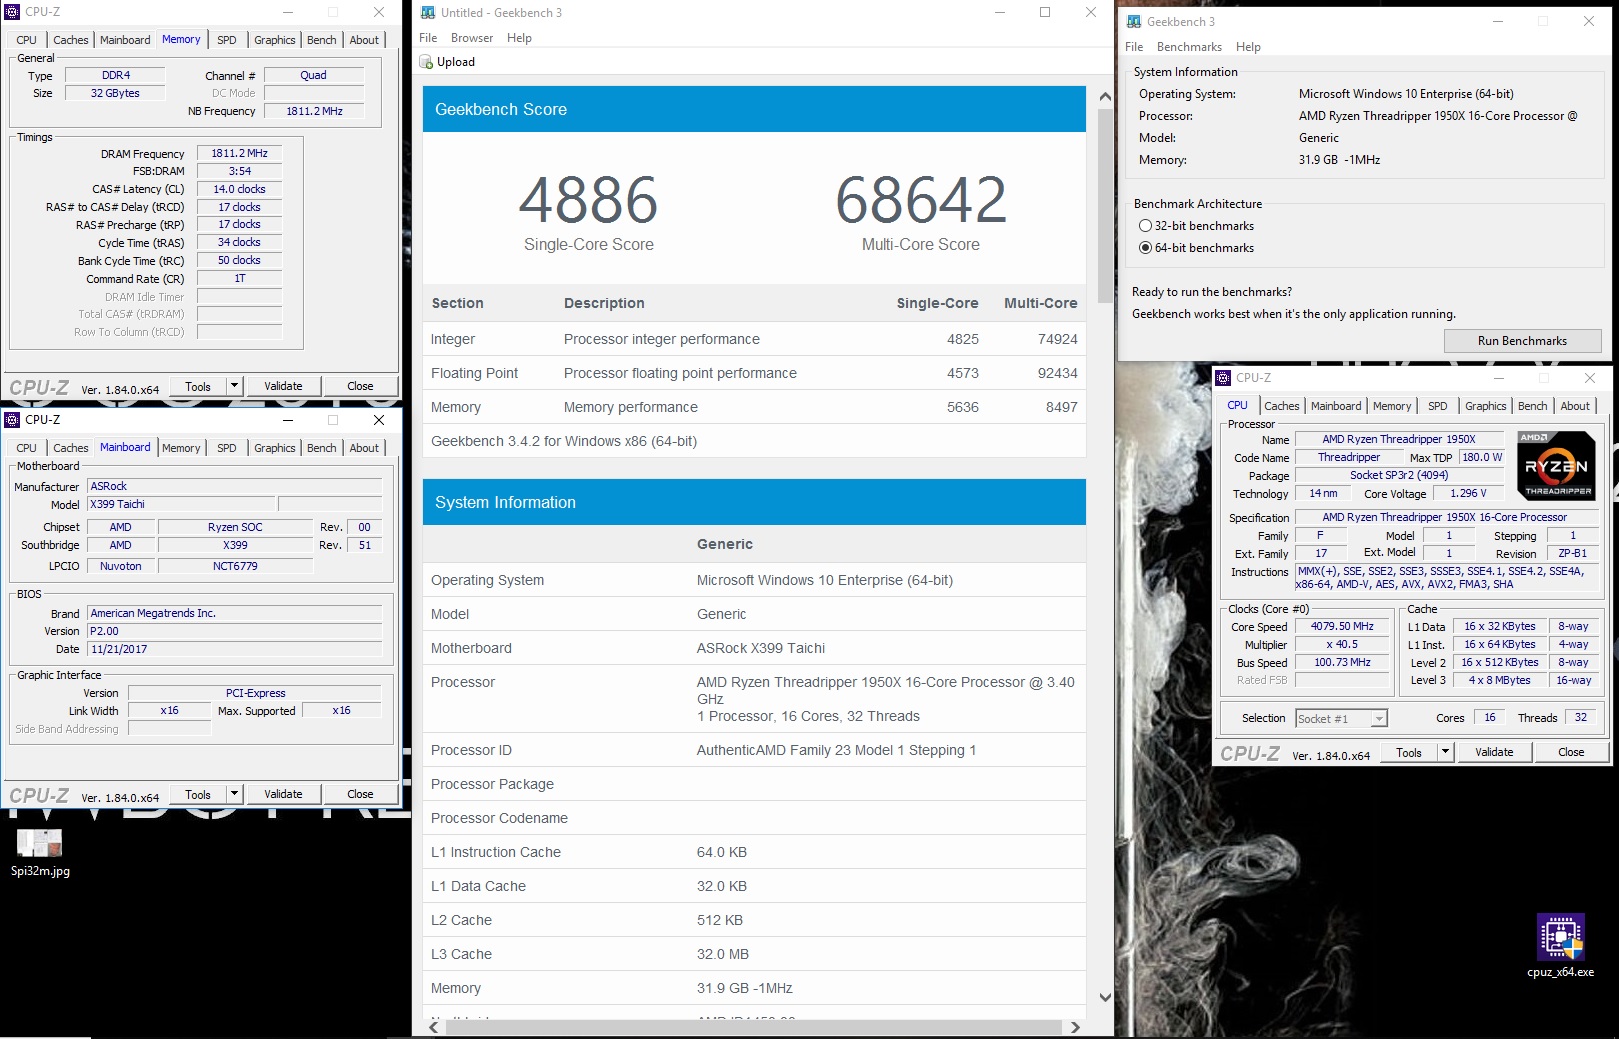Open Help menu in Geekbench 3 launcher

(1248, 47)
